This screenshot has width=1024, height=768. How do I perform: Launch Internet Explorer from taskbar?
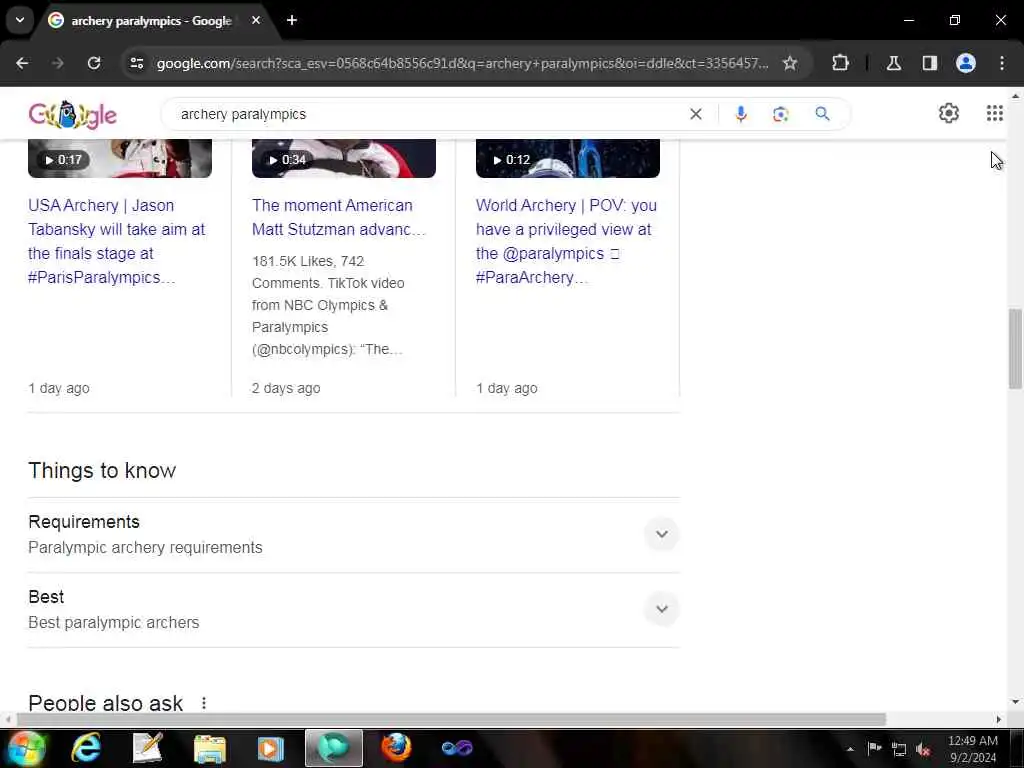tap(86, 748)
